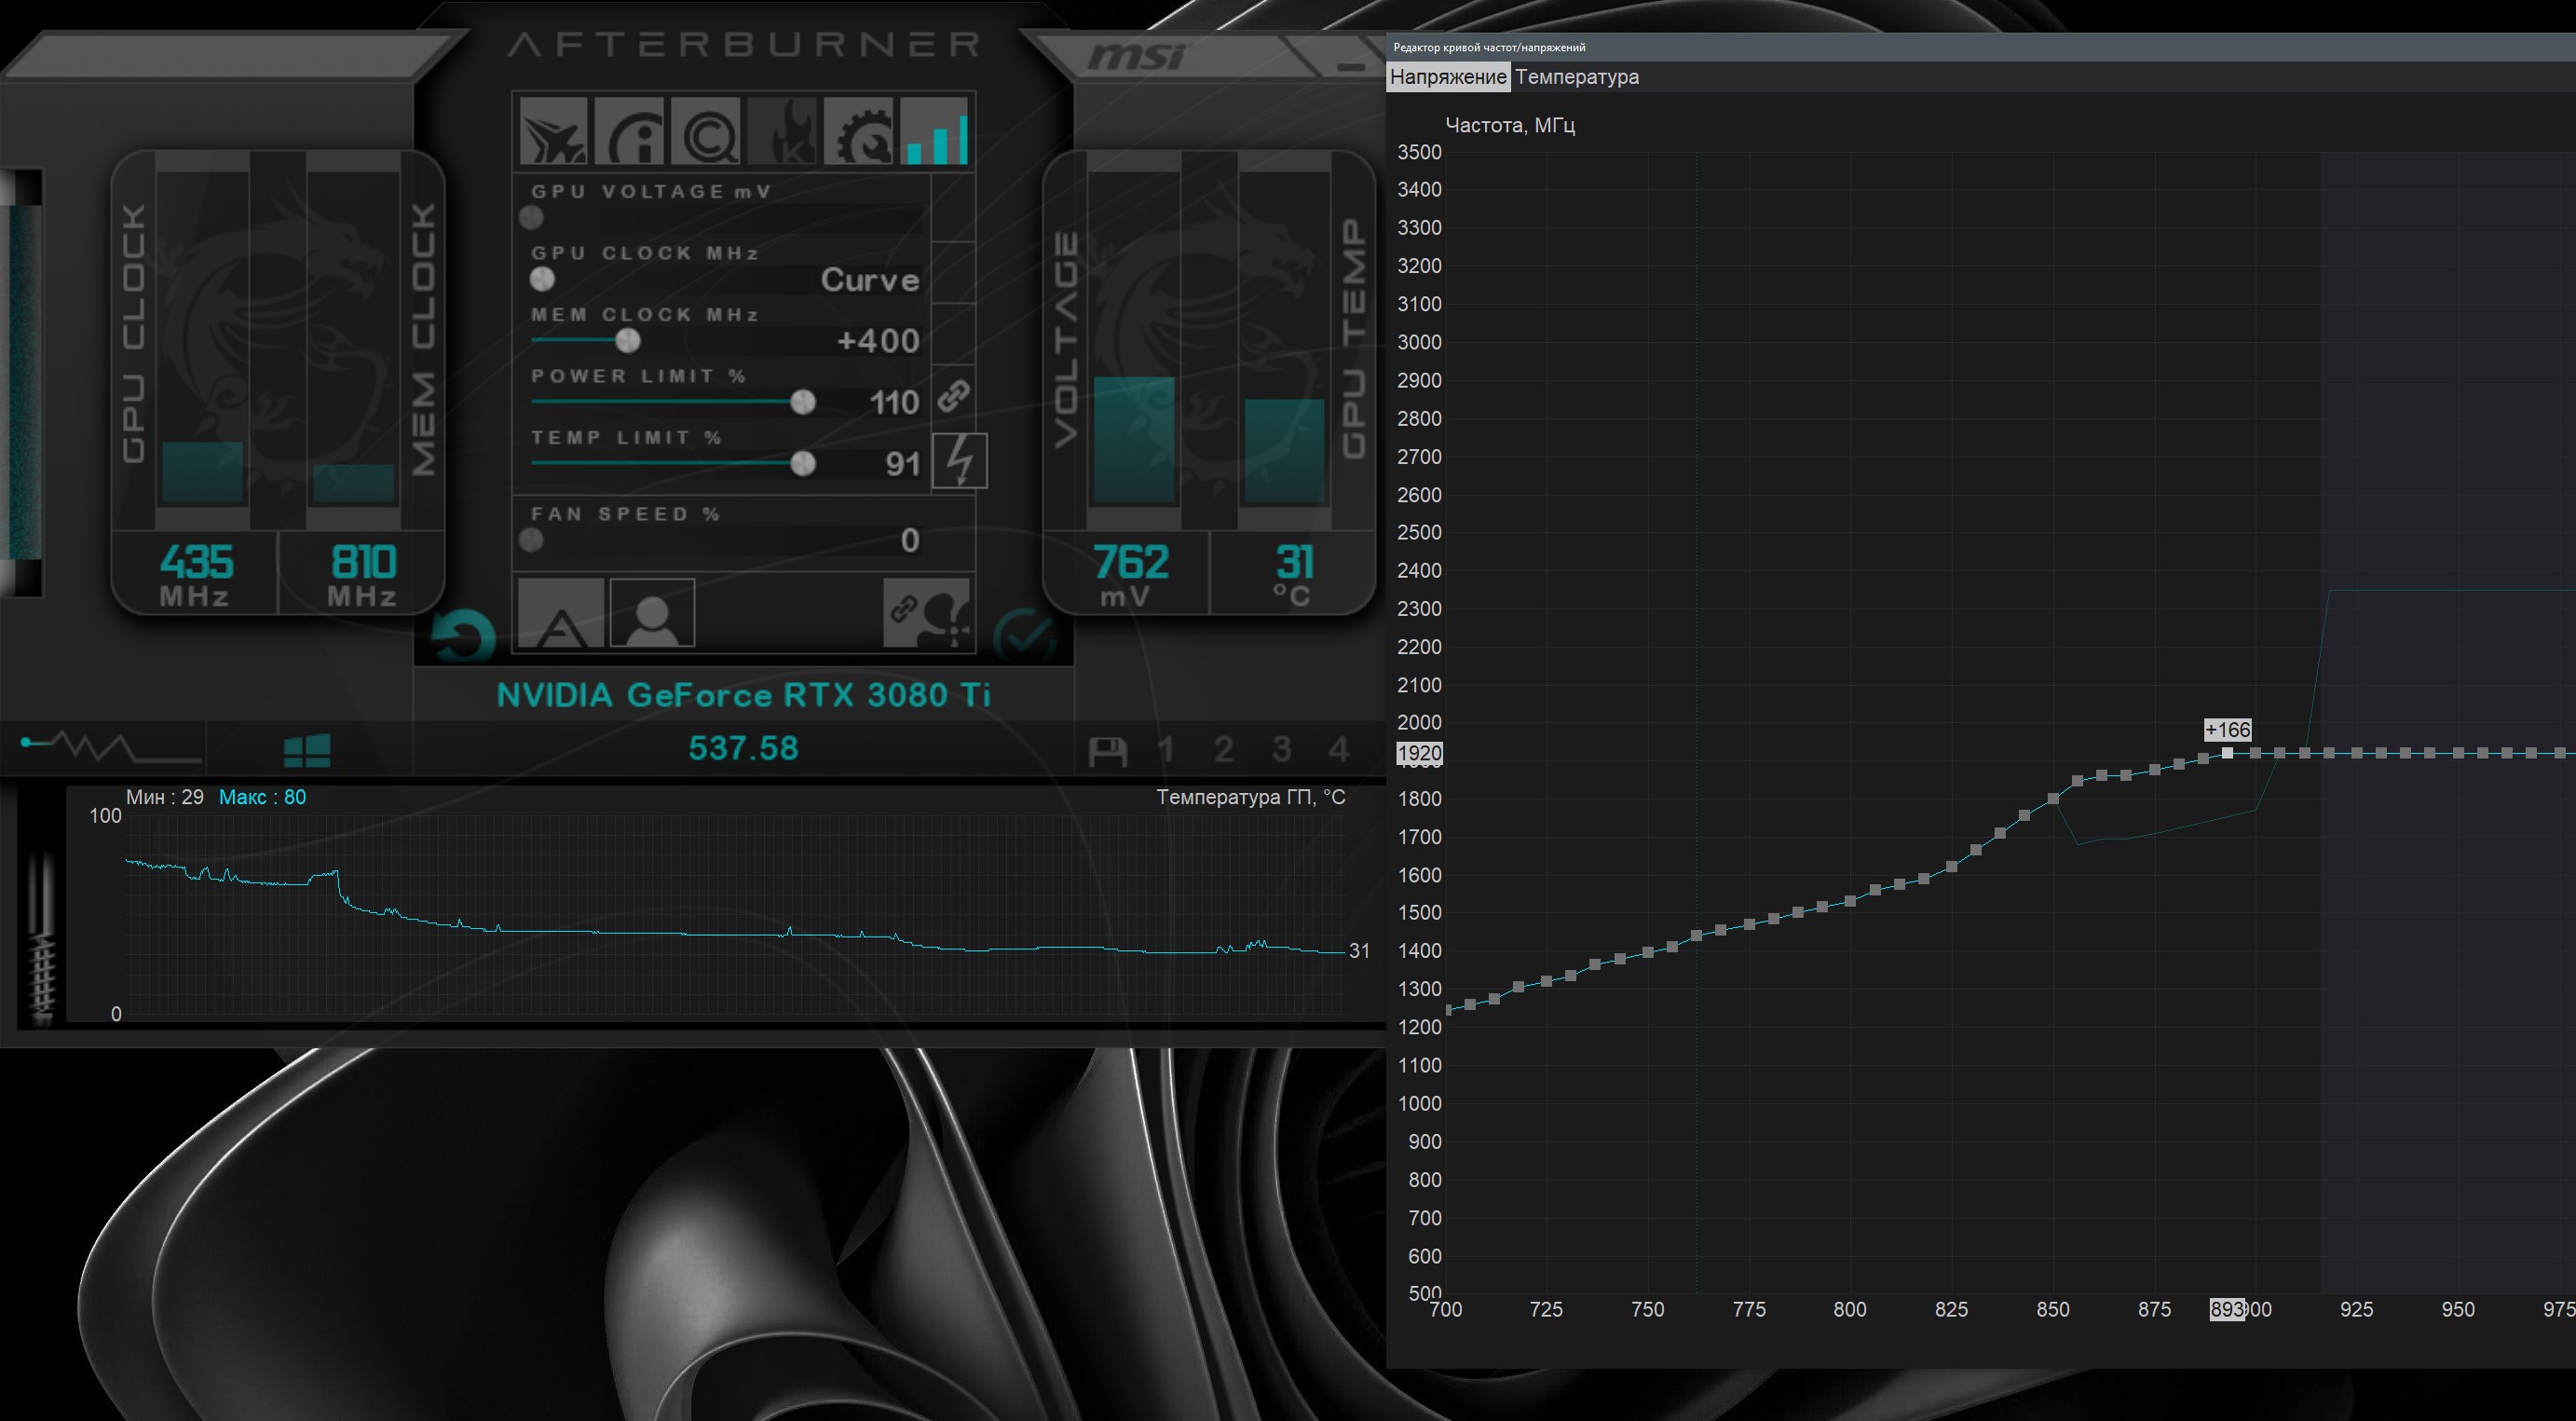Viewport: 2576px width, 1421px height.
Task: Toggle temp limit priority lightning button
Action: tap(959, 461)
